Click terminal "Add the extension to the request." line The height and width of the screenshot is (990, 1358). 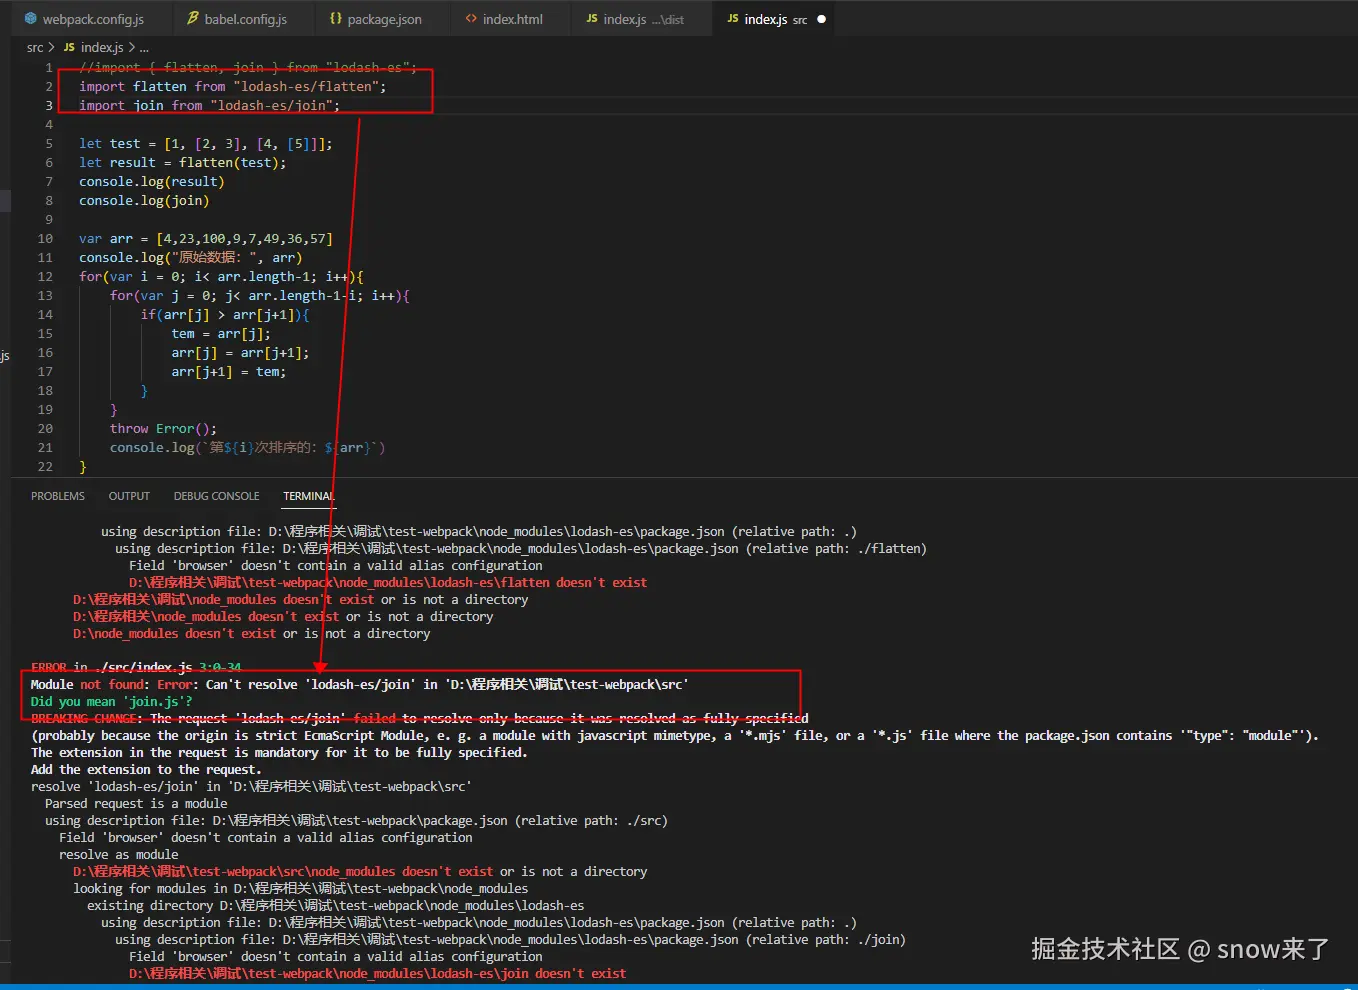click(x=146, y=770)
